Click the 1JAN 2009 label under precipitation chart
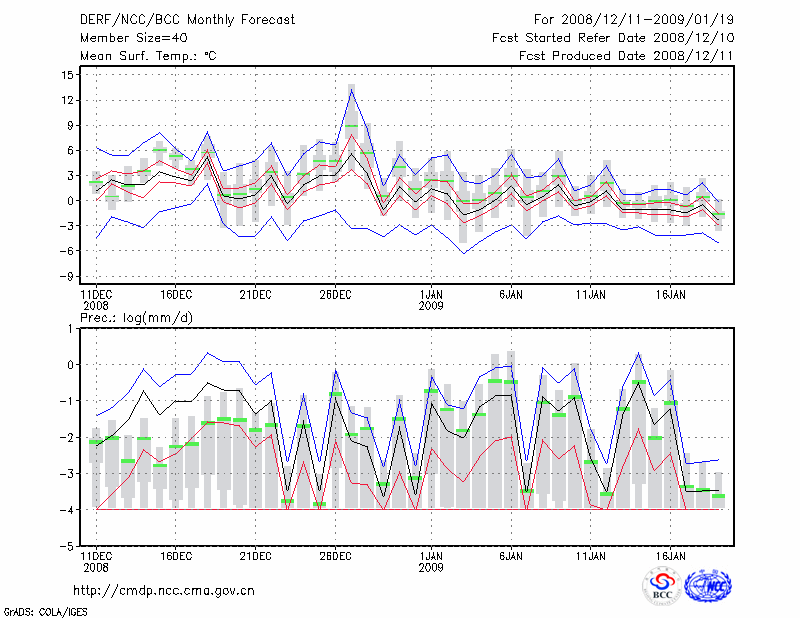Screen dimensions: 800x618 tap(431, 559)
